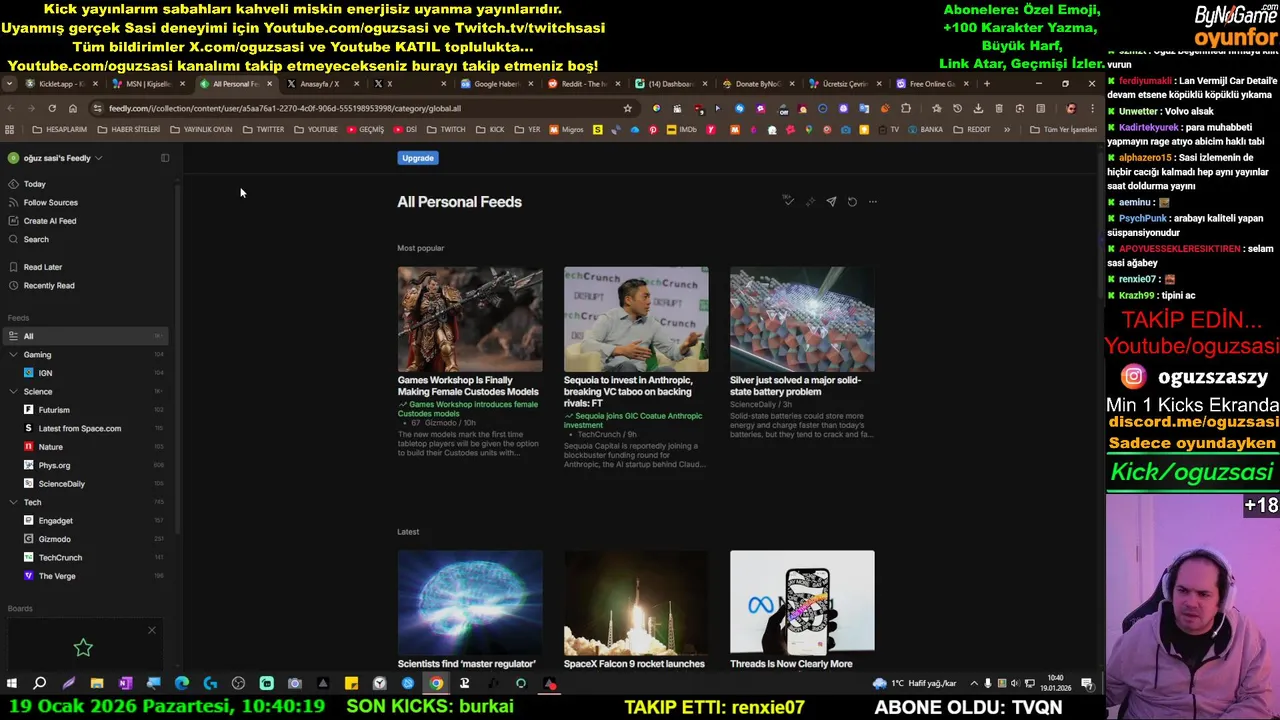
Task: Open the Tüm Yer İşaretleri folder
Action: pos(1064,130)
